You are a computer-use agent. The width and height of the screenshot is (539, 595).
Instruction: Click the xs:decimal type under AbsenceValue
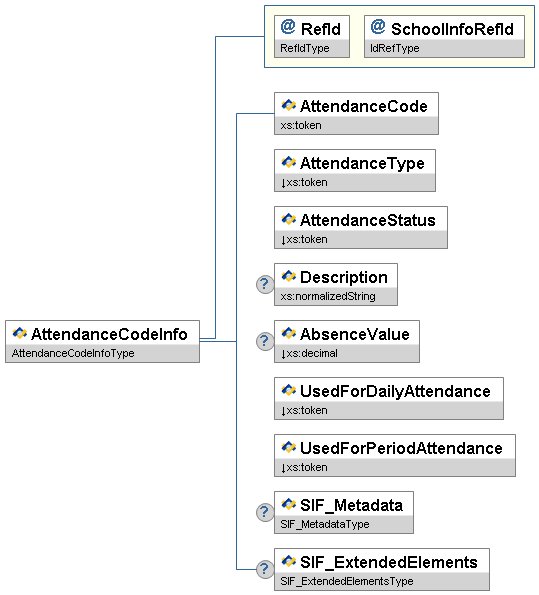(309, 353)
